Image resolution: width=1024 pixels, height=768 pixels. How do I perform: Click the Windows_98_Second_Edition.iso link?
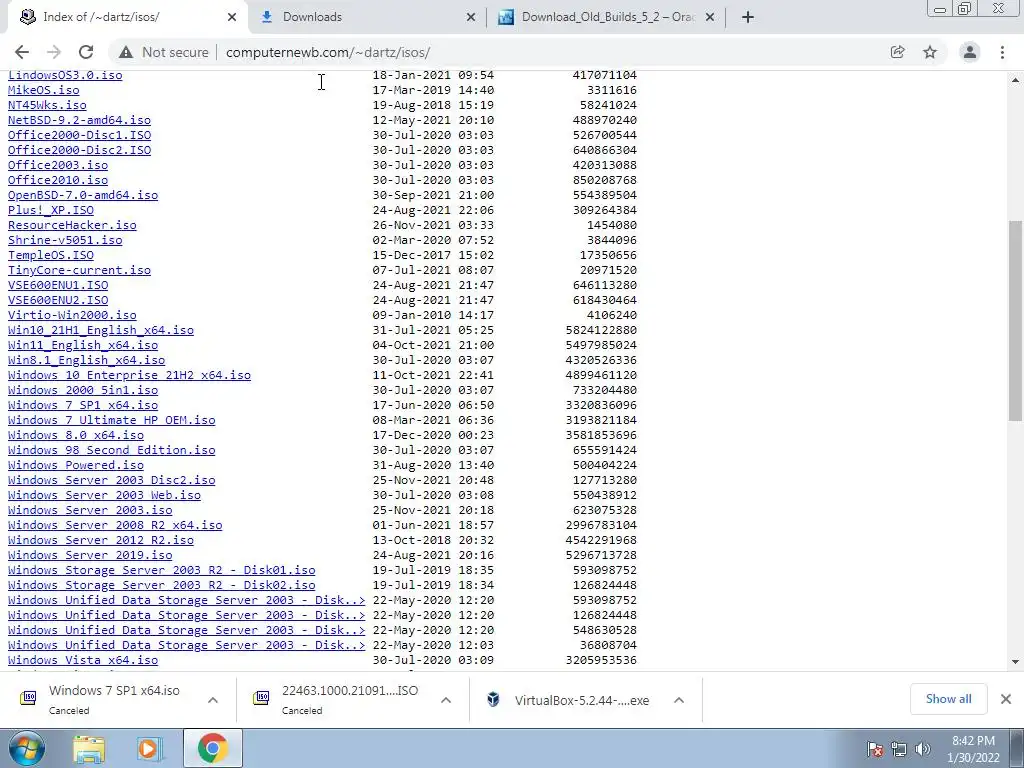[112, 450]
